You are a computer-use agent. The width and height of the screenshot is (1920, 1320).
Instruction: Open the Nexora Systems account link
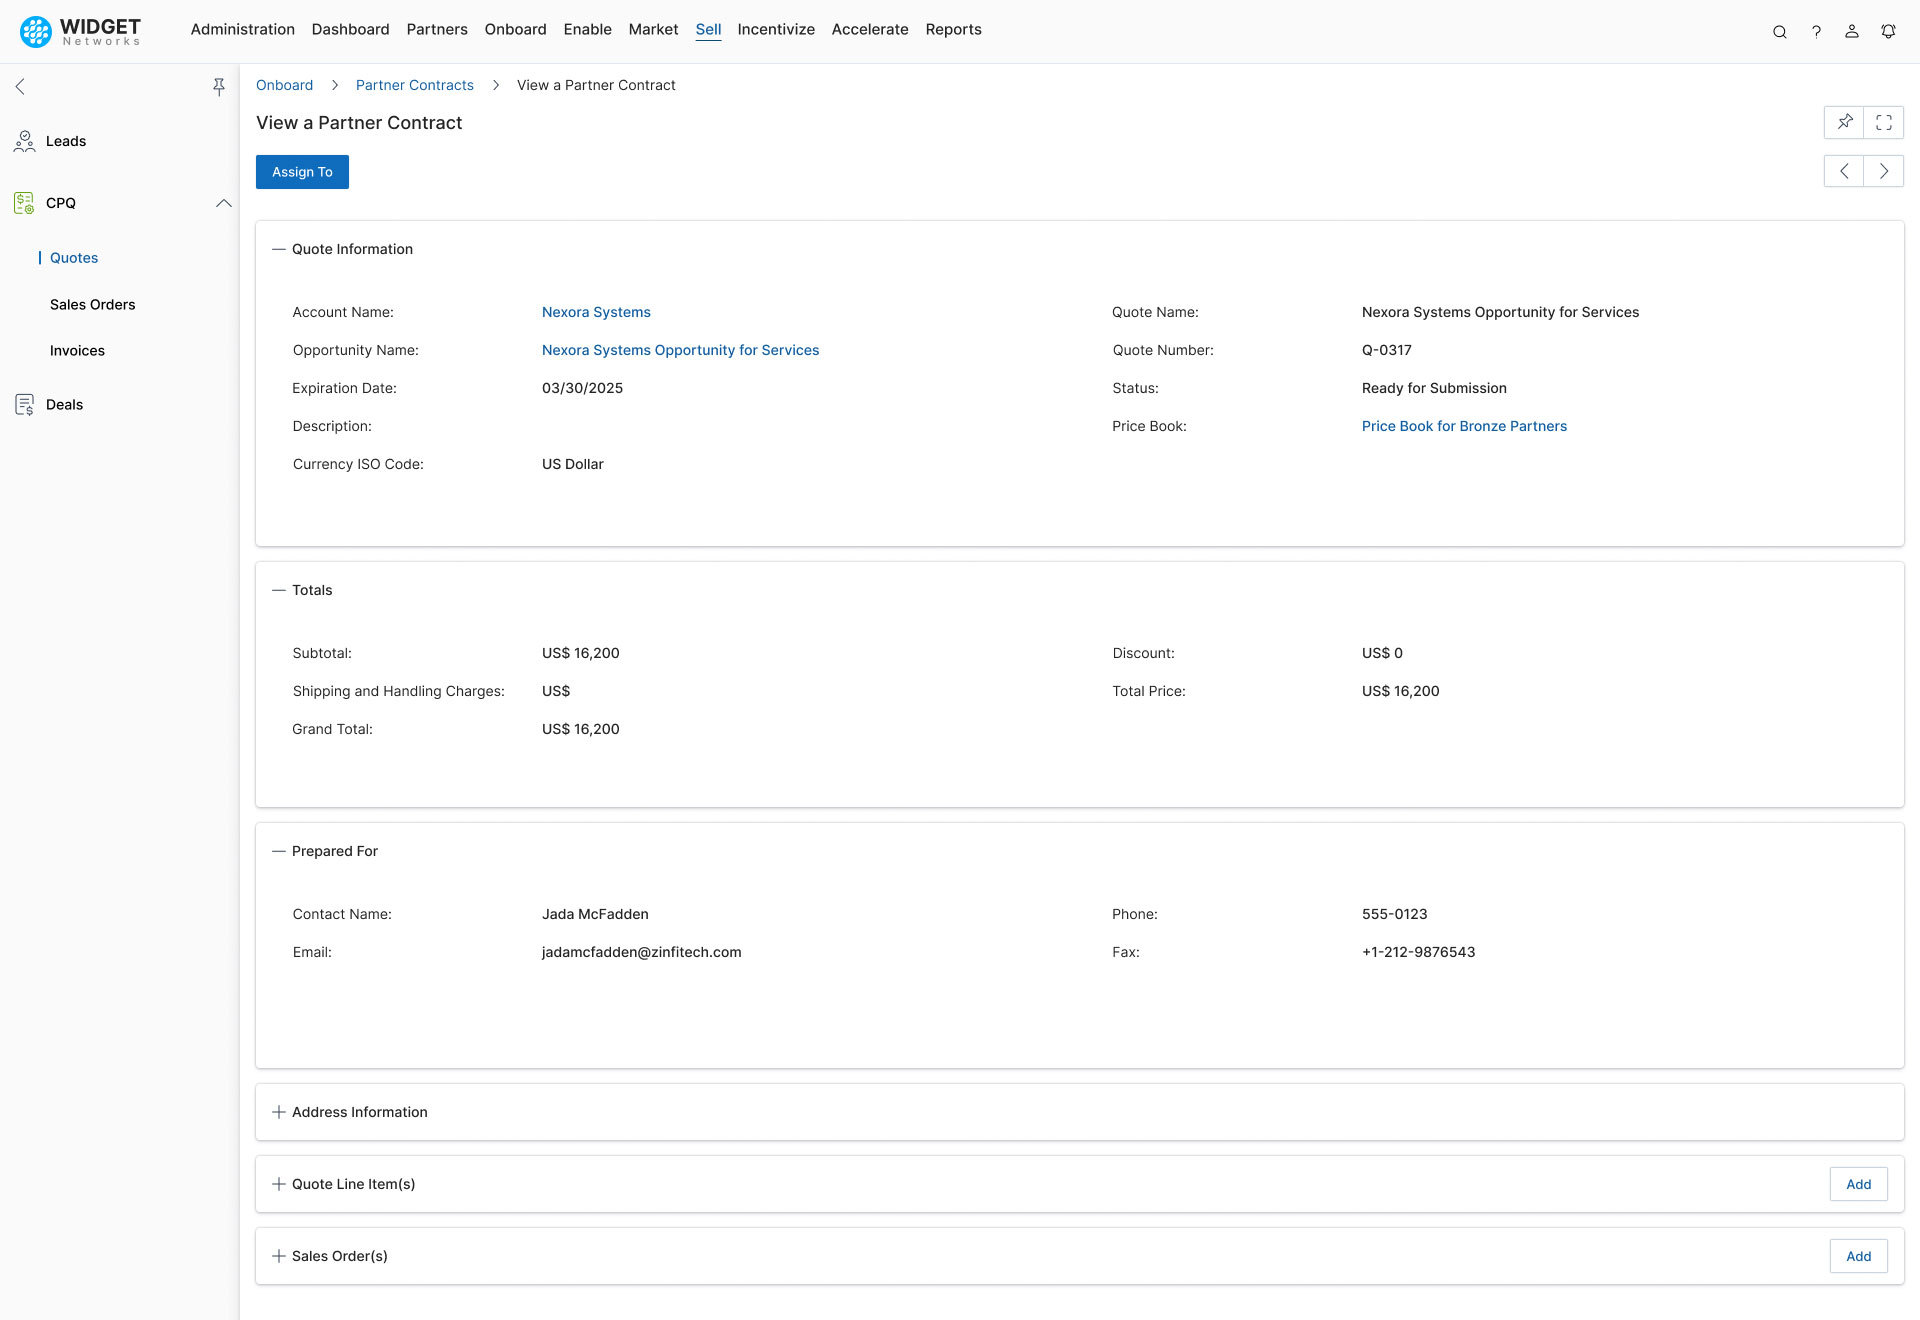(596, 311)
